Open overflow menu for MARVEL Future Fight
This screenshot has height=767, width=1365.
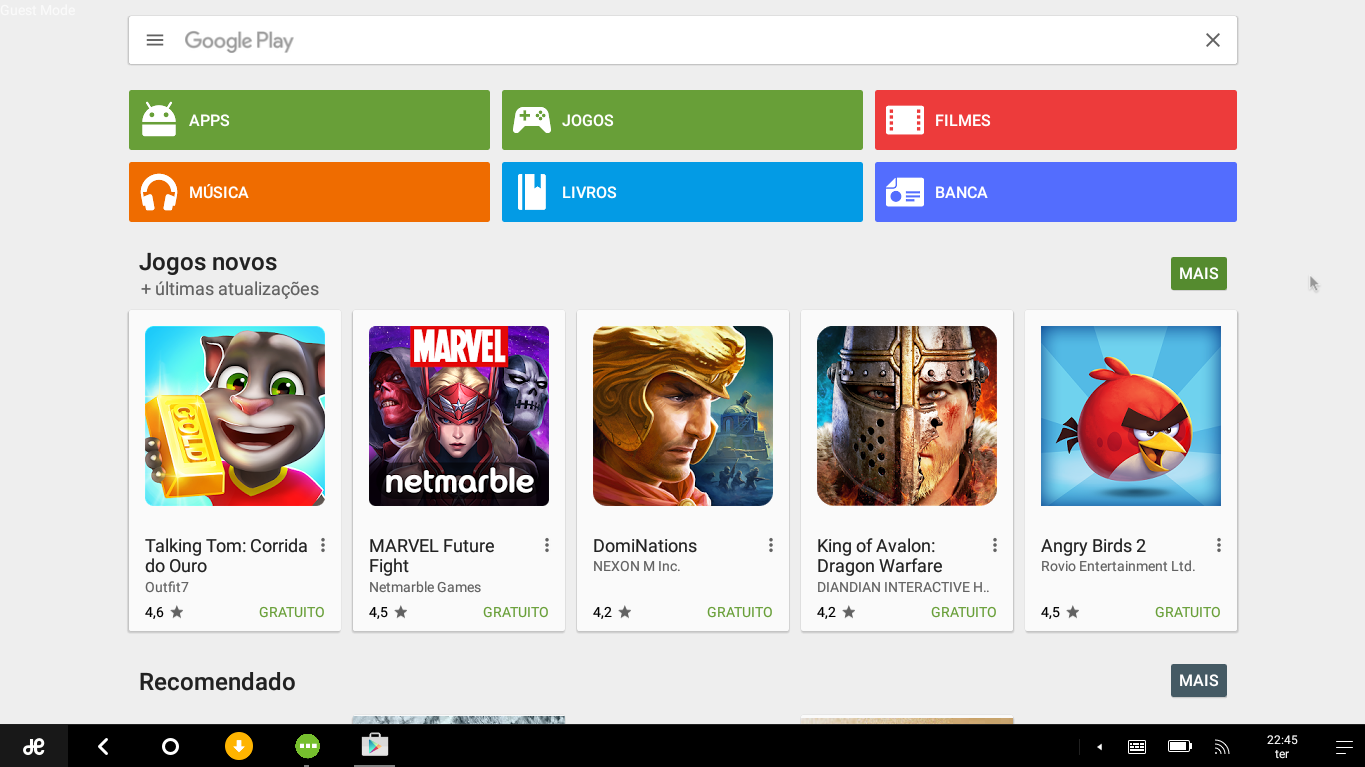coord(547,545)
